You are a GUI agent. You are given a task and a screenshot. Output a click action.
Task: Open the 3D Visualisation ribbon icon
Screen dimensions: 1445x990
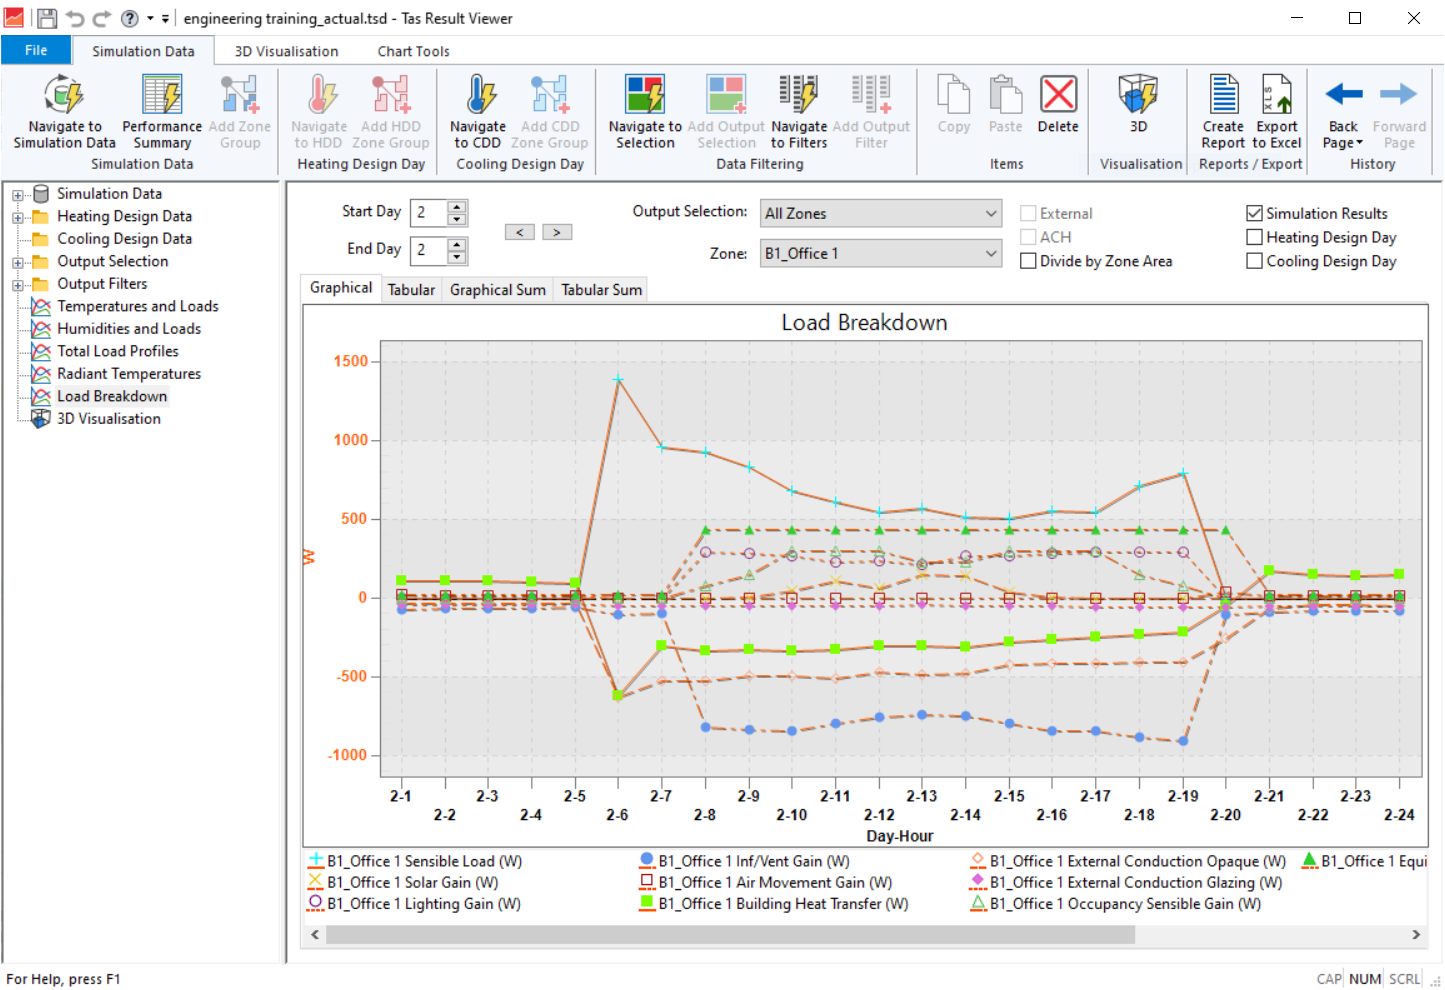pyautogui.click(x=1138, y=97)
